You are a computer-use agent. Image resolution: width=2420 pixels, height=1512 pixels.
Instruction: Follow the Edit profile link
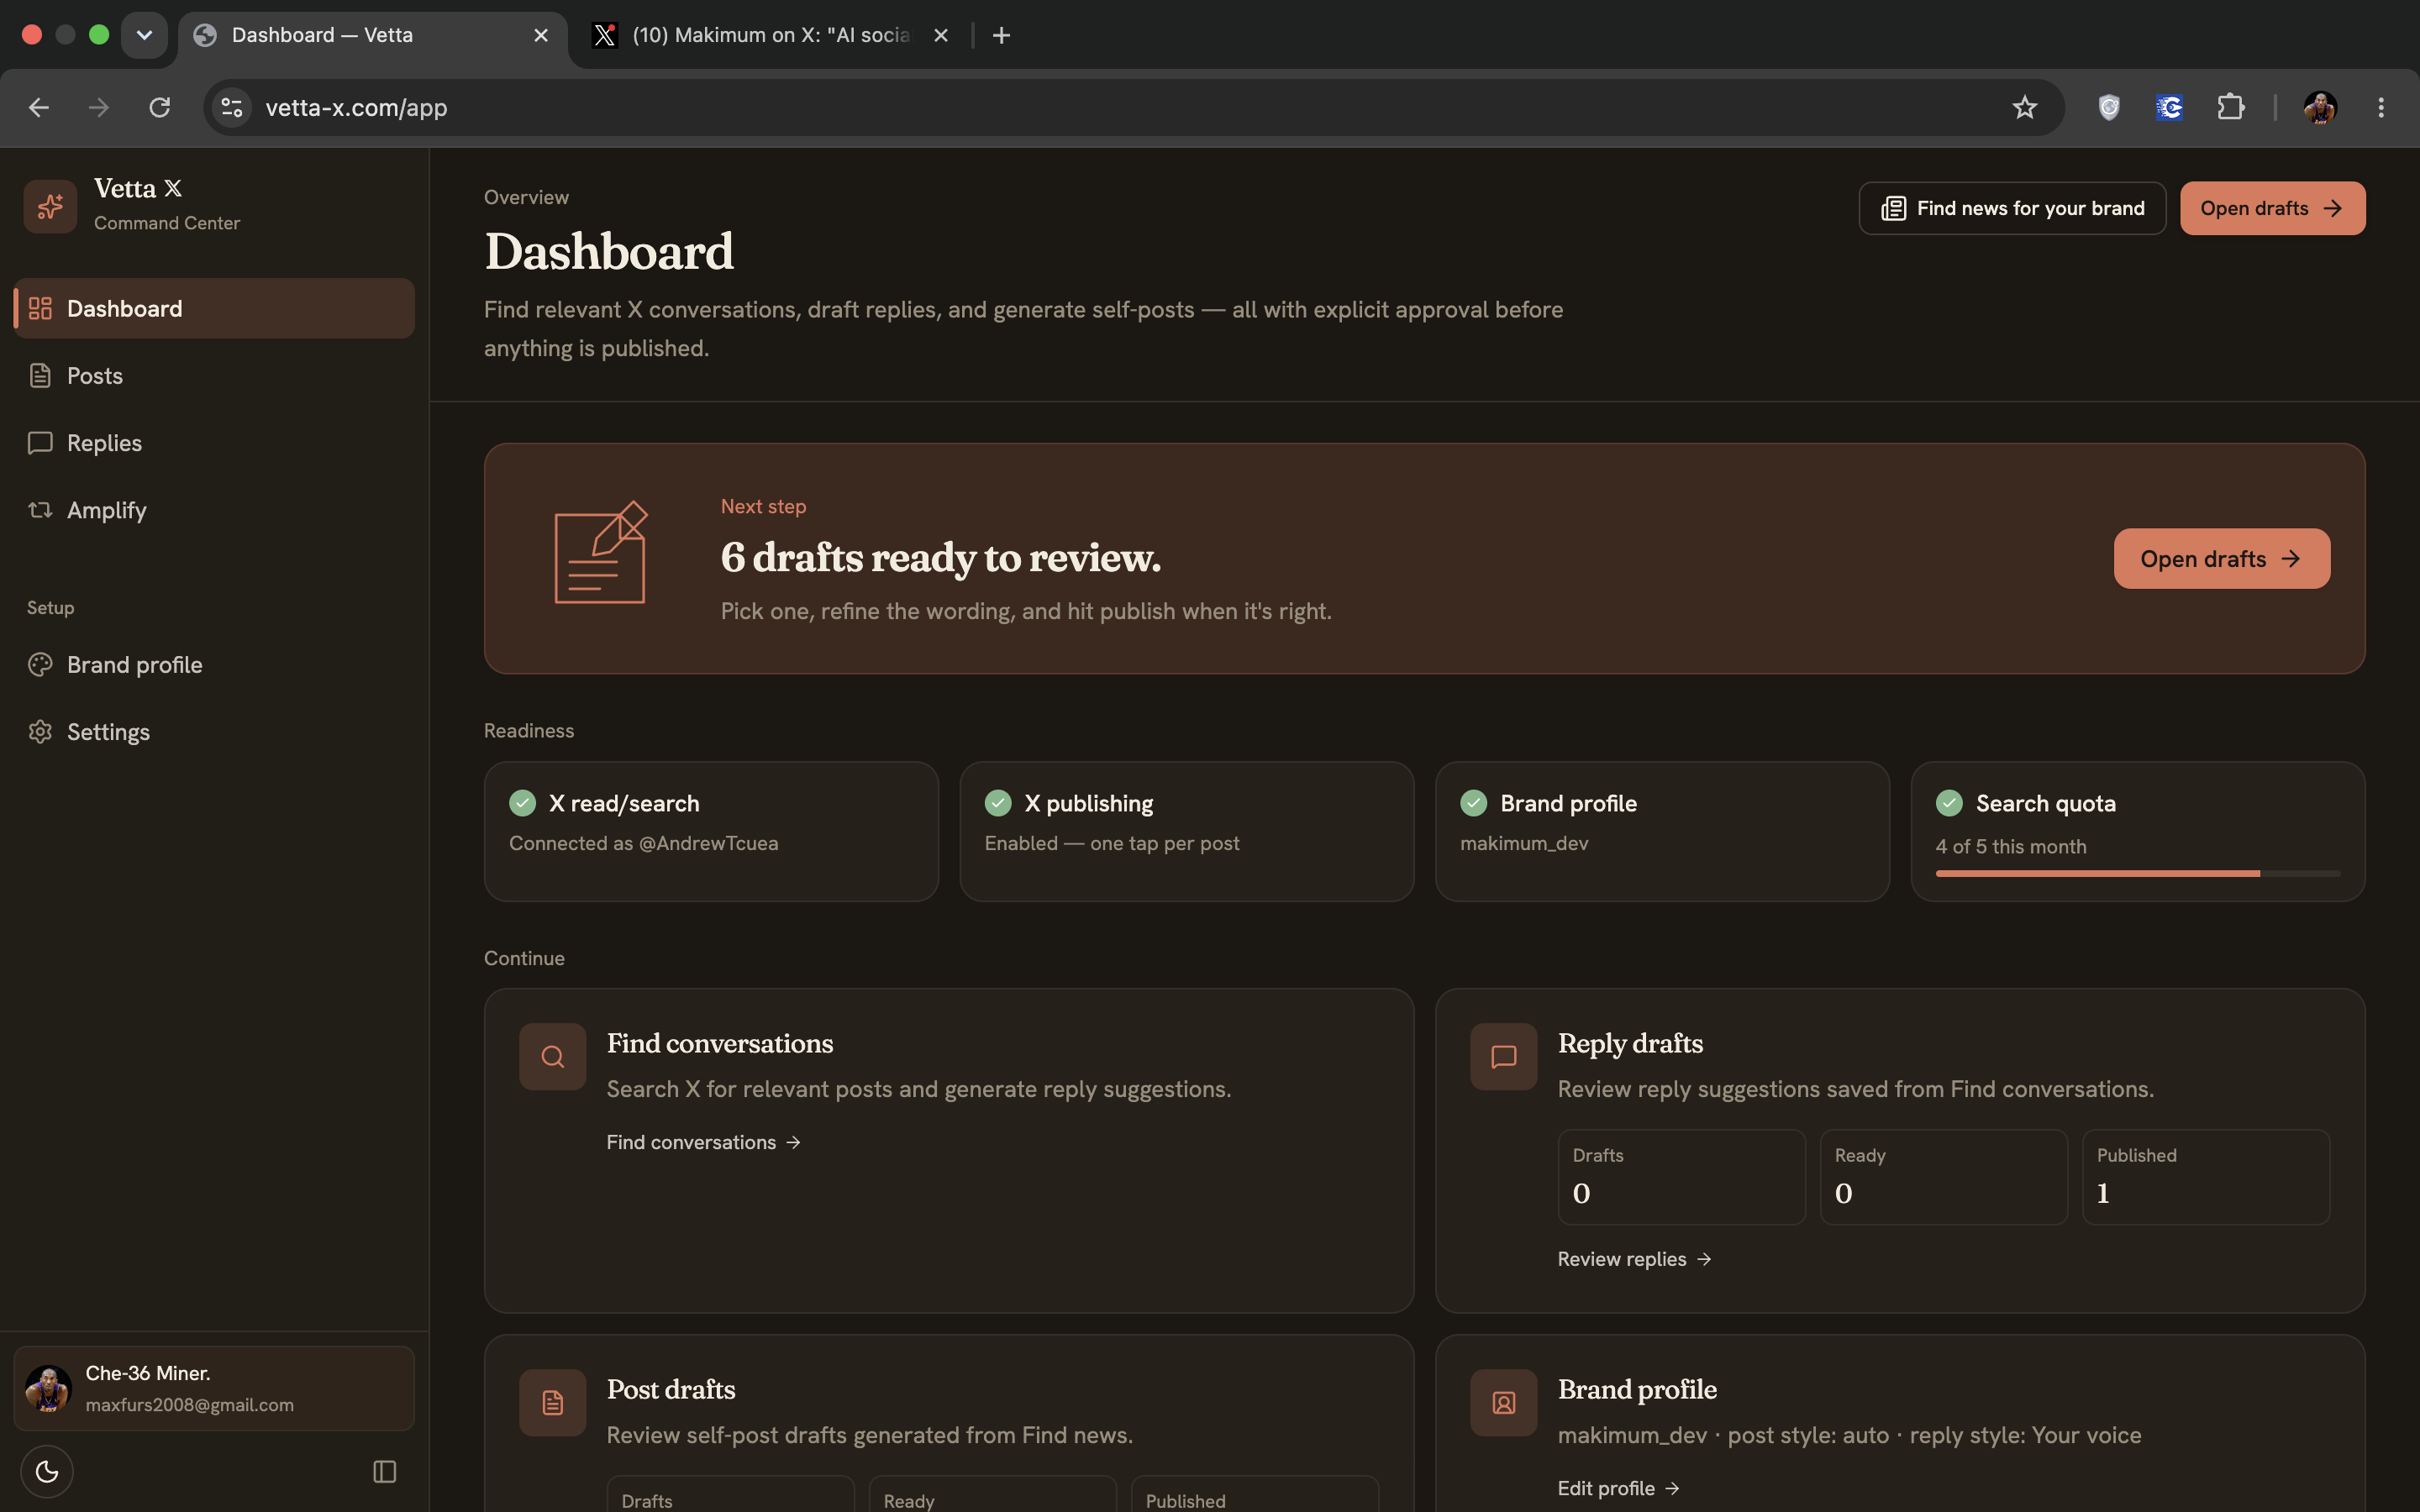1618,1488
